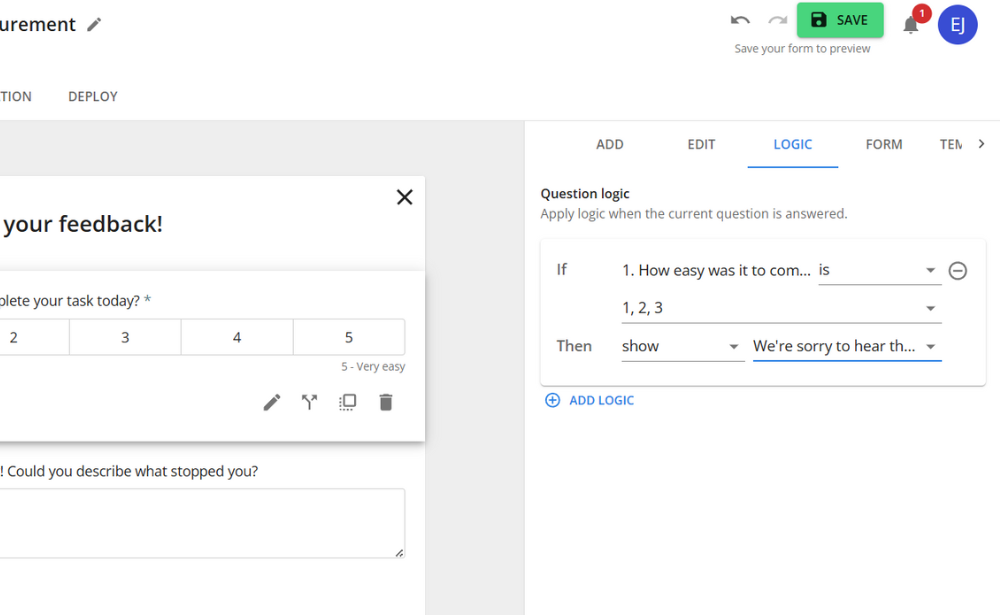Viewport: 1000px width, 615px height.
Task: Switch to the FORM tab
Action: 884,144
